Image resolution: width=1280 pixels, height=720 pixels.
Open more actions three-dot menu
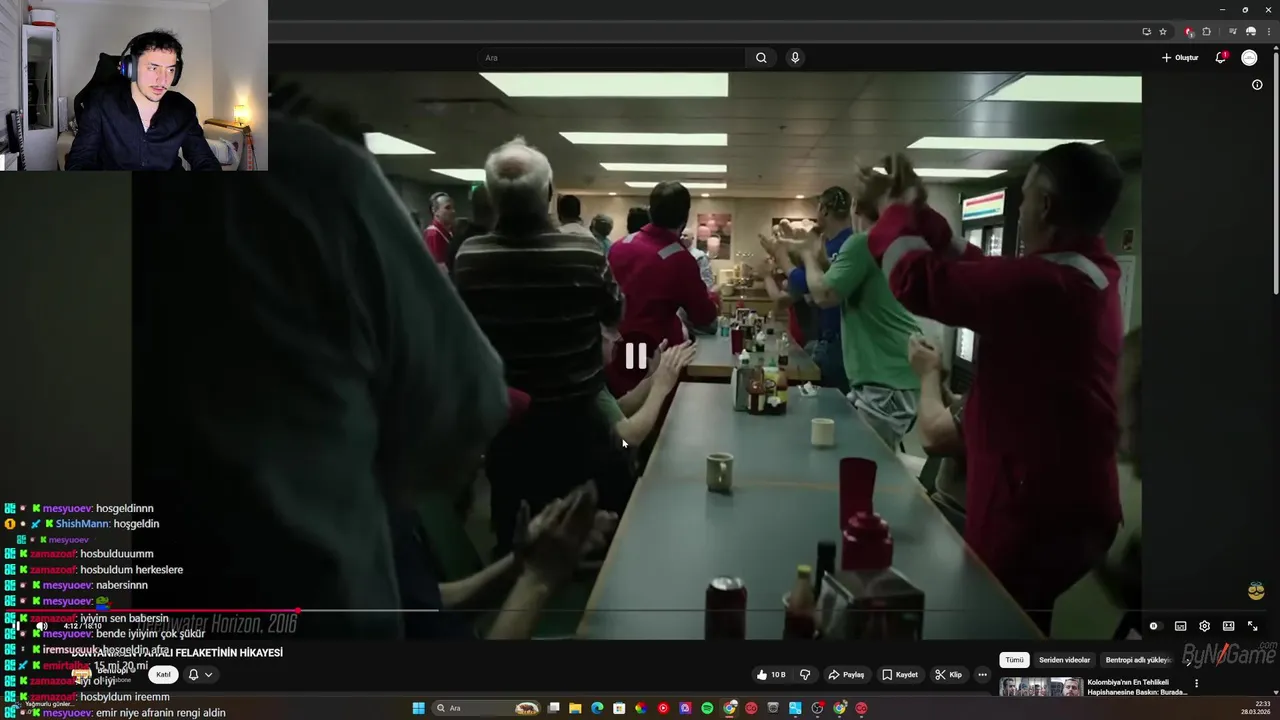(x=982, y=675)
